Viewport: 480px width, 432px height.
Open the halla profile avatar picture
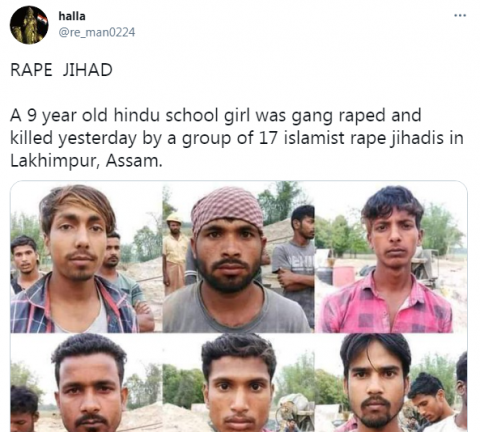coord(29,25)
